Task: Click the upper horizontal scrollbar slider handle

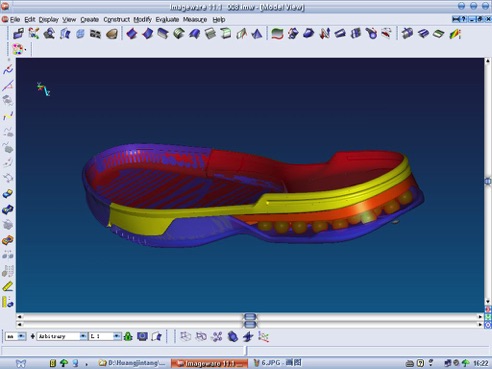Action: 250,316
